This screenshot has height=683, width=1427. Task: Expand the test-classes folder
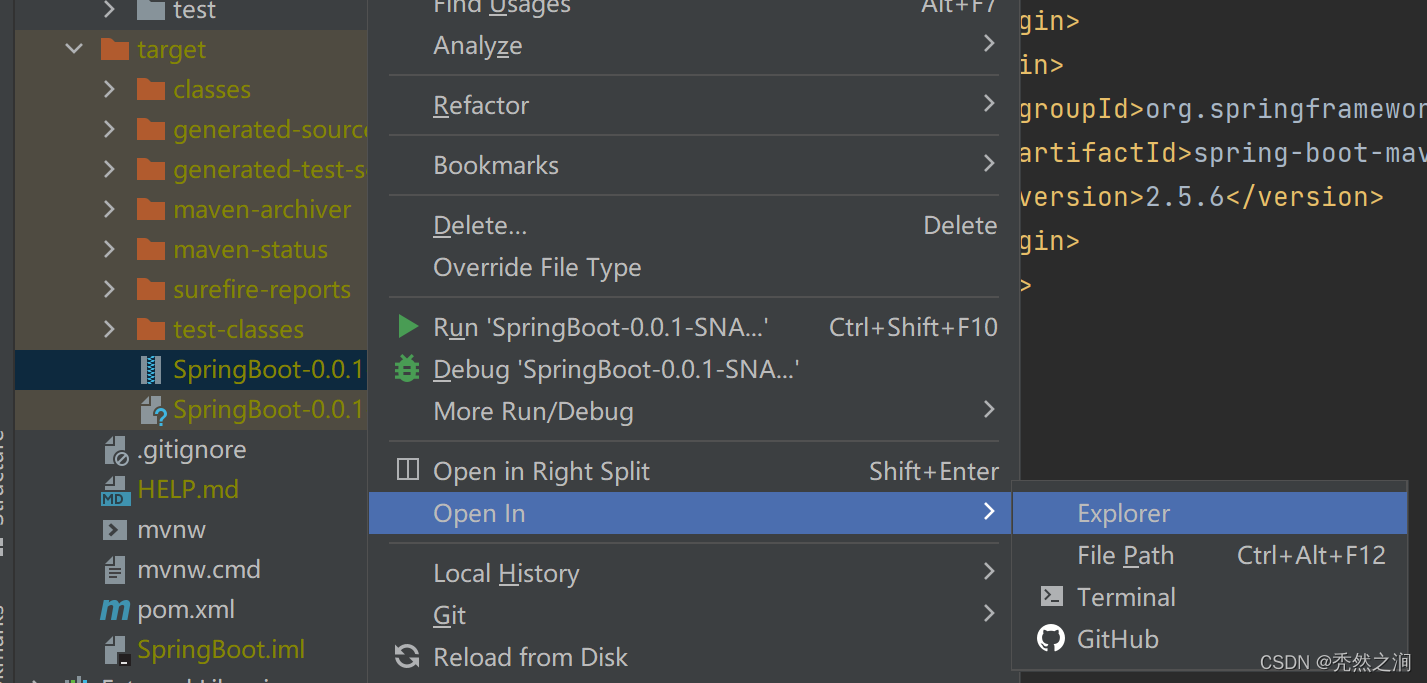(109, 329)
